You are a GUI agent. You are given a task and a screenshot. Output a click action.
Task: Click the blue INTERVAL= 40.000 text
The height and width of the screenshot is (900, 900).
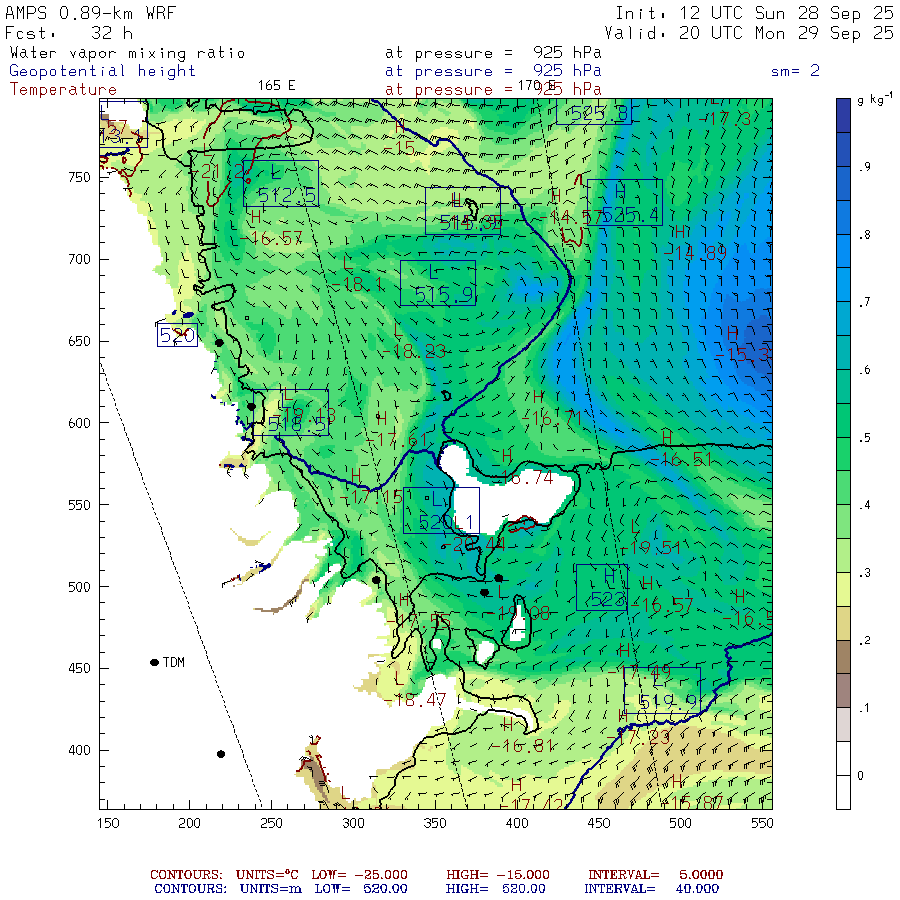pos(651,889)
